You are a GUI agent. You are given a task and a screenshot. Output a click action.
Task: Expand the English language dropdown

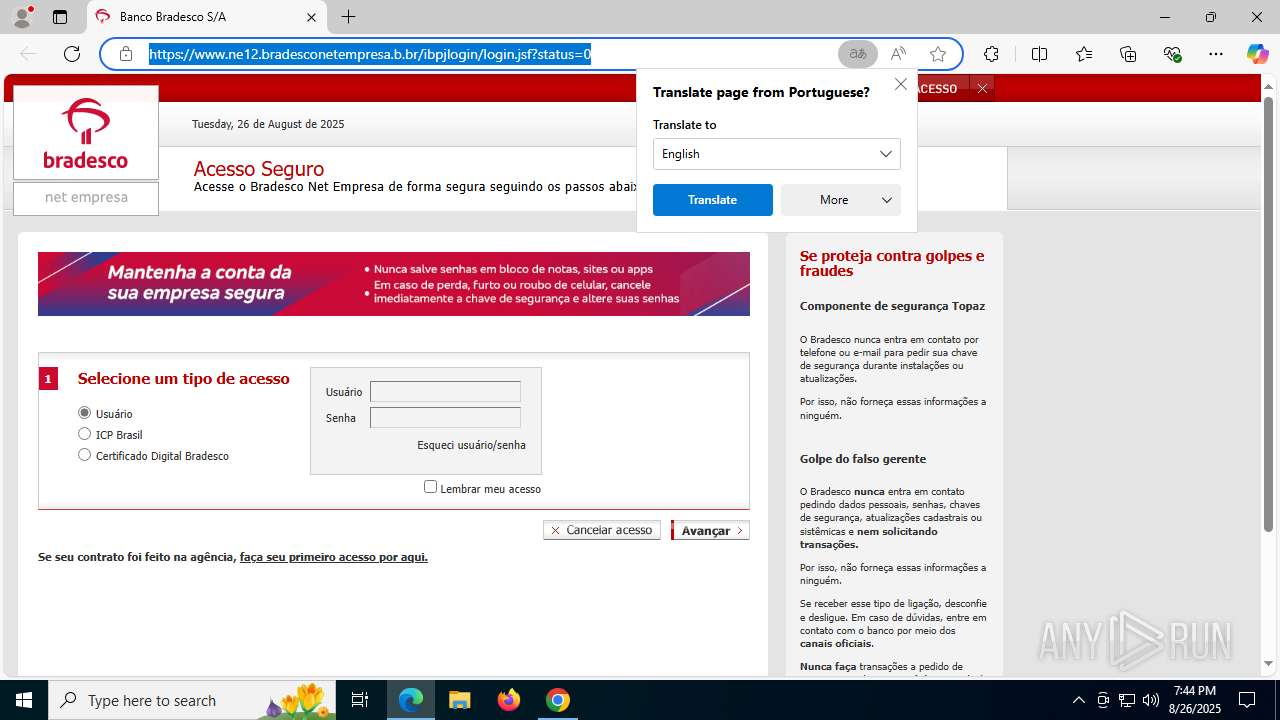(776, 154)
